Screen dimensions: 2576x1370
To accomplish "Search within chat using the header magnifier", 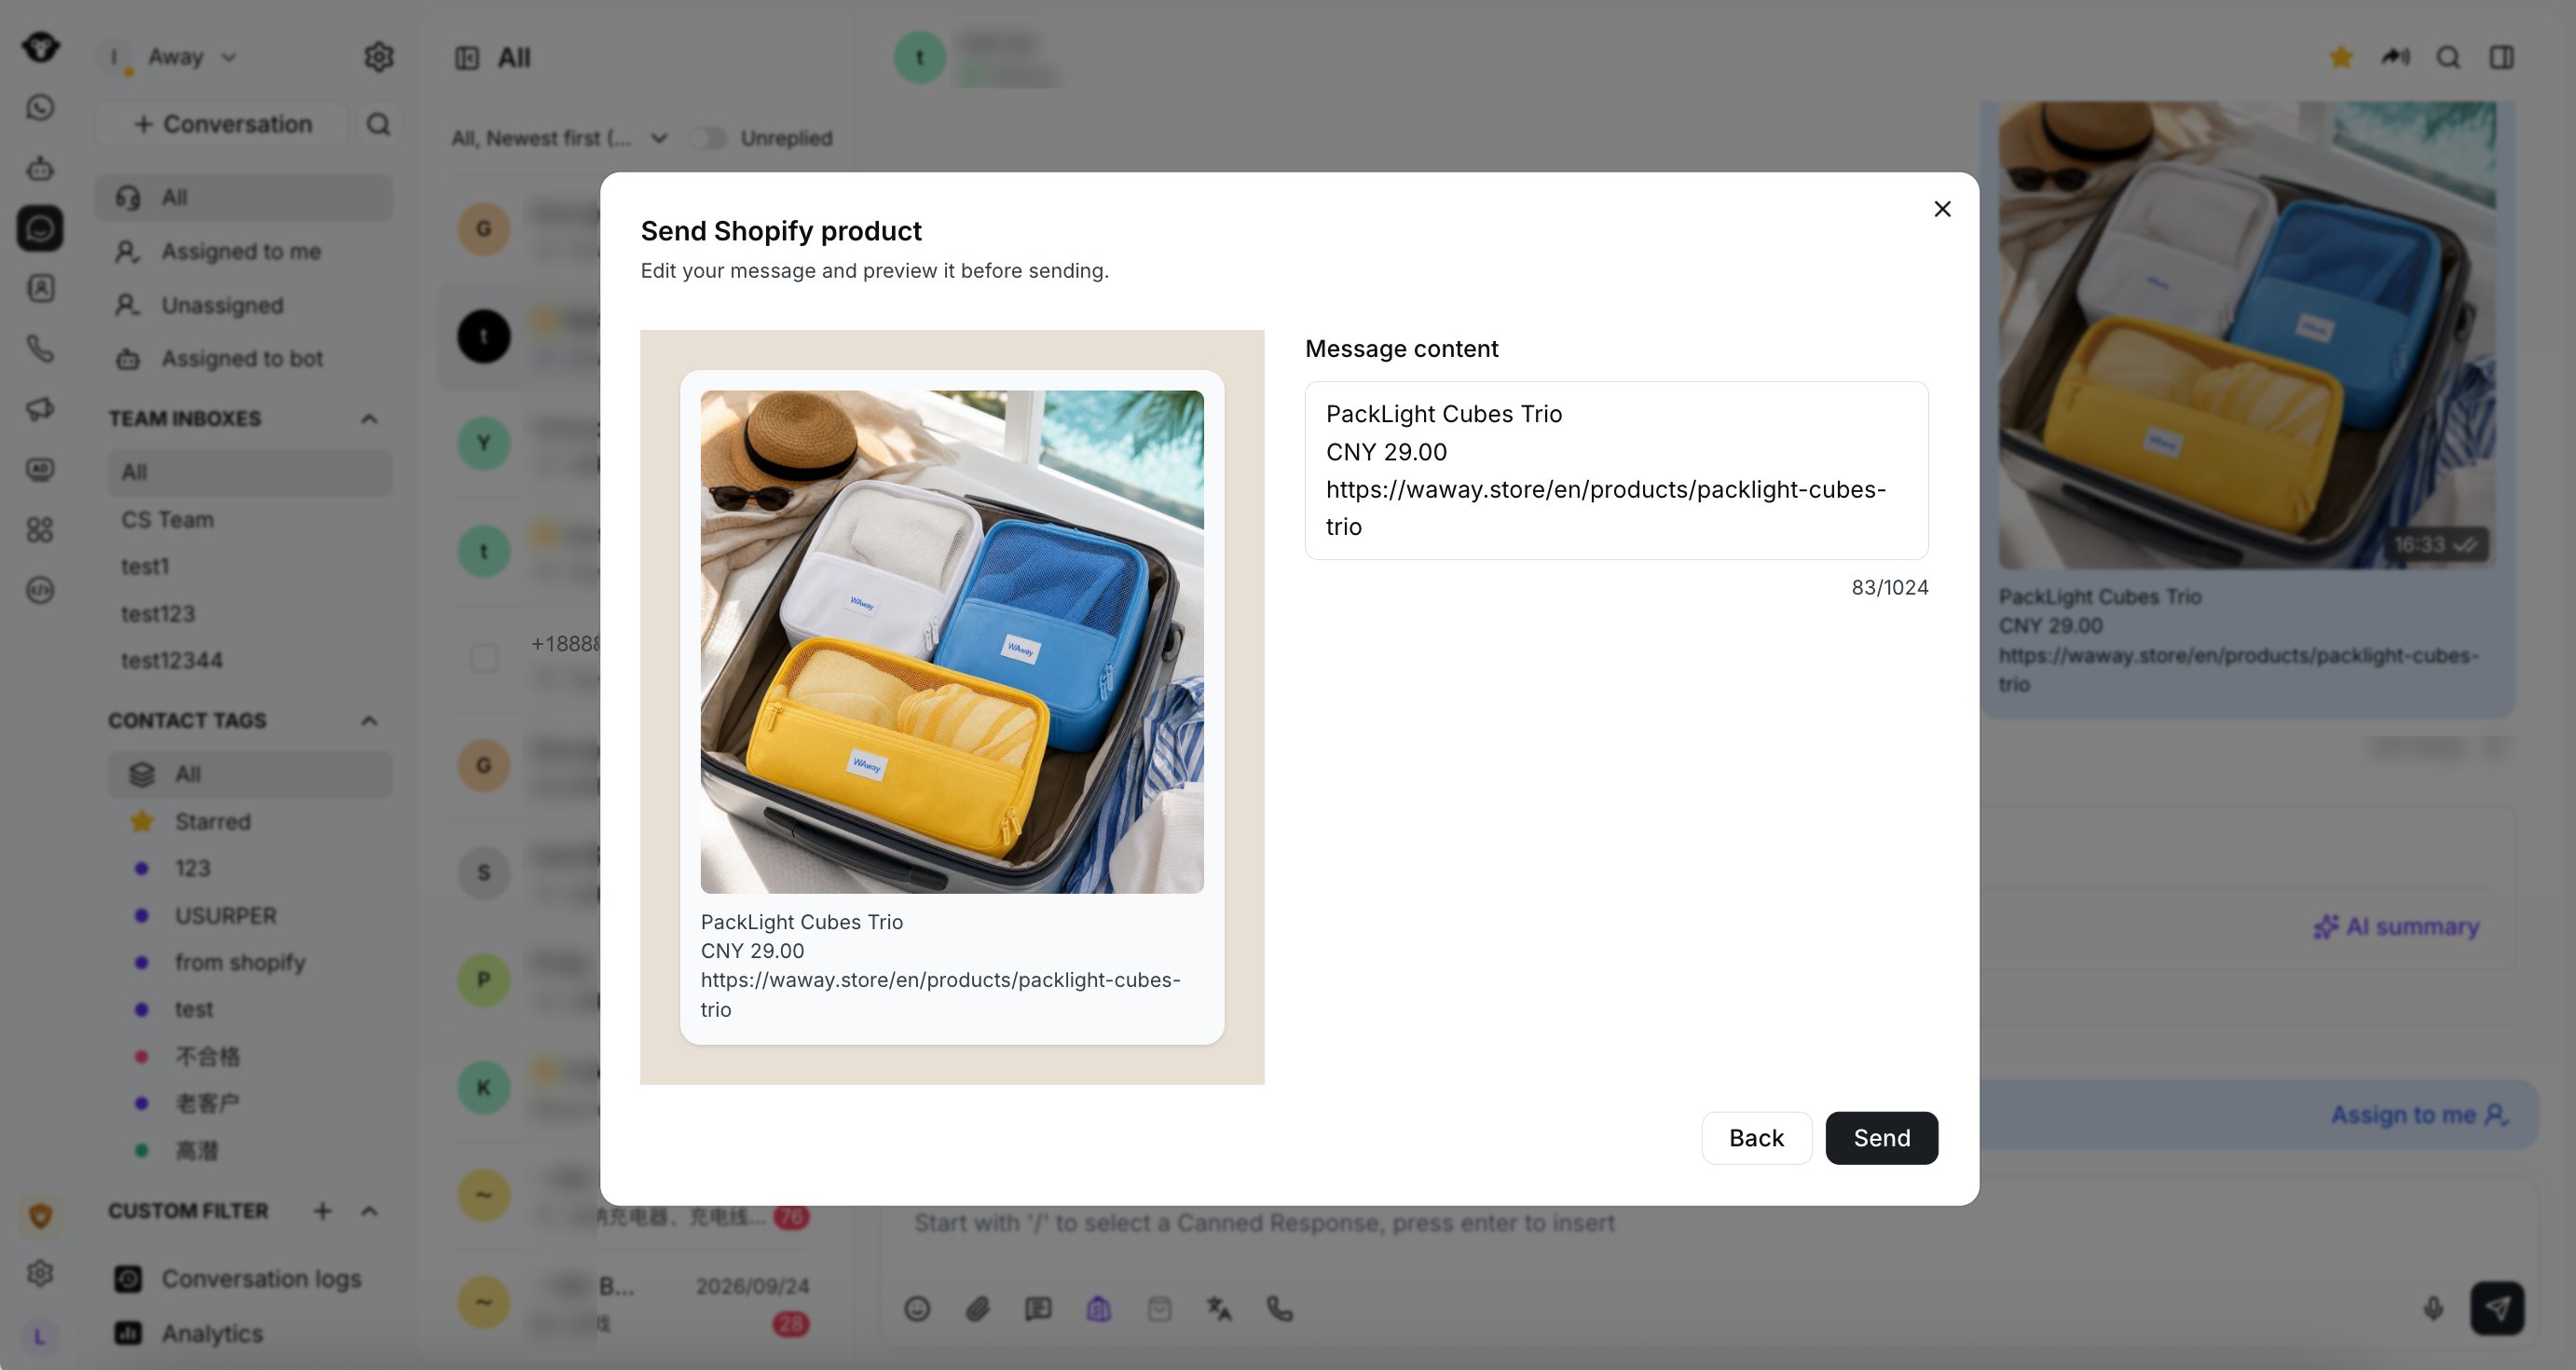I will pyautogui.click(x=2448, y=57).
